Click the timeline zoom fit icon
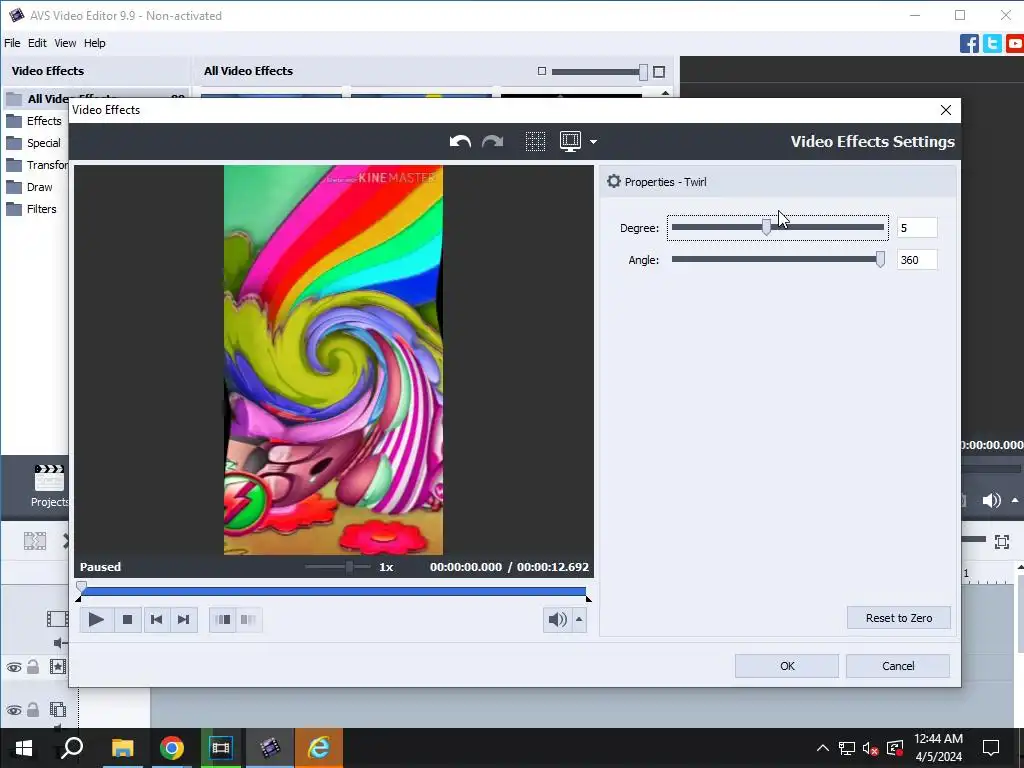Viewport: 1024px width, 768px height. 1002,541
